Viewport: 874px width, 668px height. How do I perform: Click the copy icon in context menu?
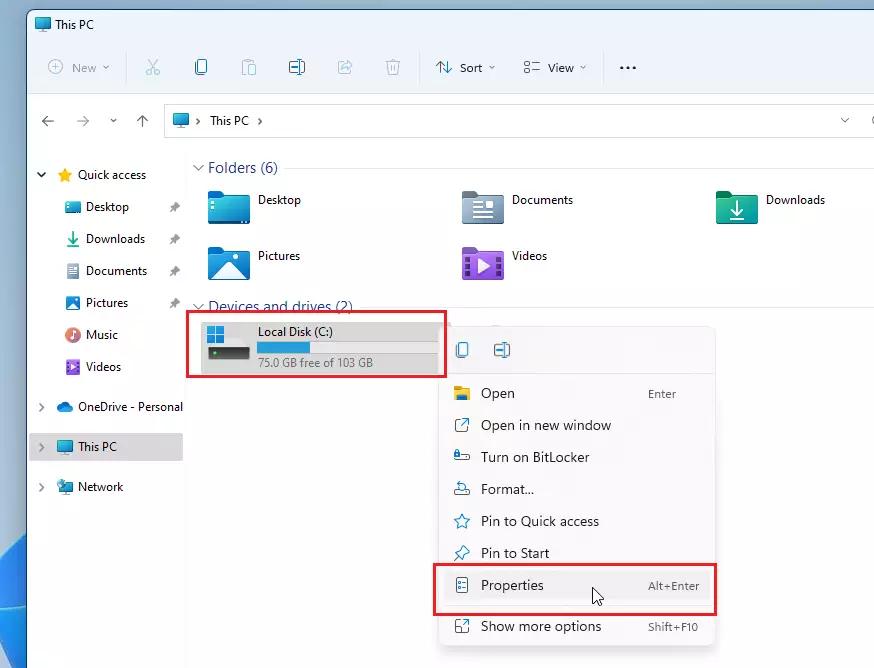point(462,350)
